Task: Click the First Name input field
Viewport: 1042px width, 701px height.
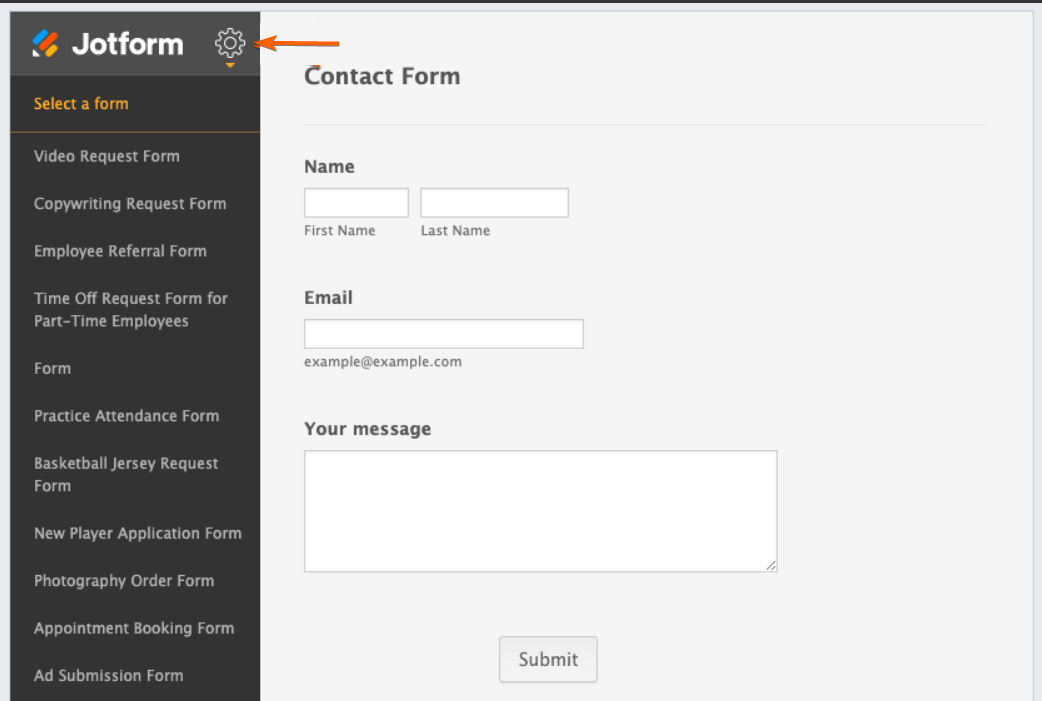Action: pos(356,203)
